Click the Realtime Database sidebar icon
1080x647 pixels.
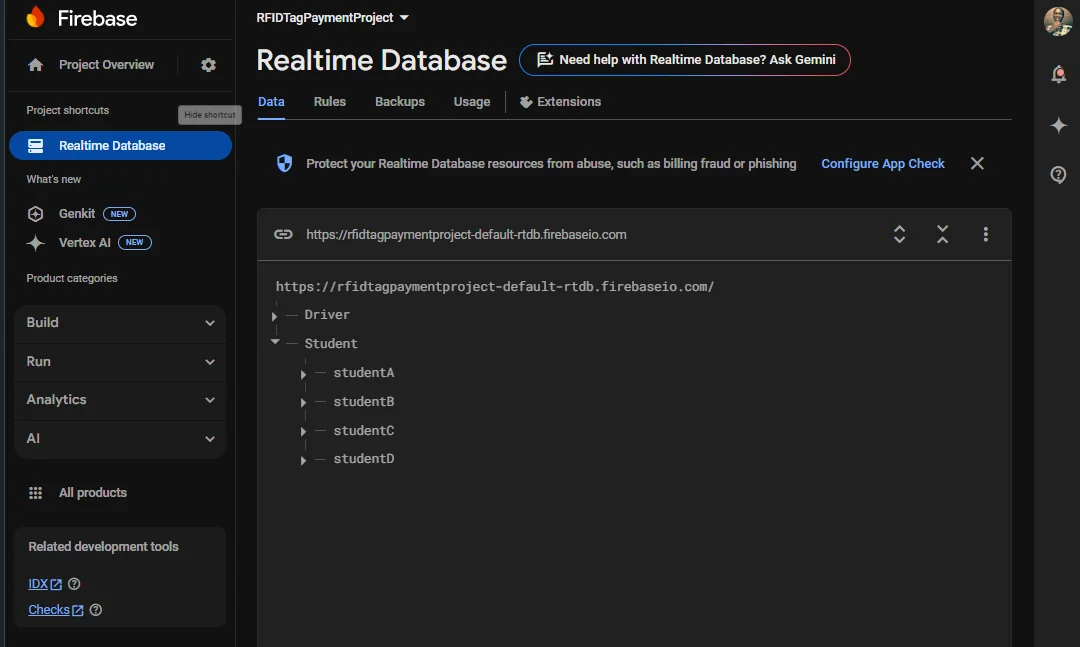click(35, 145)
